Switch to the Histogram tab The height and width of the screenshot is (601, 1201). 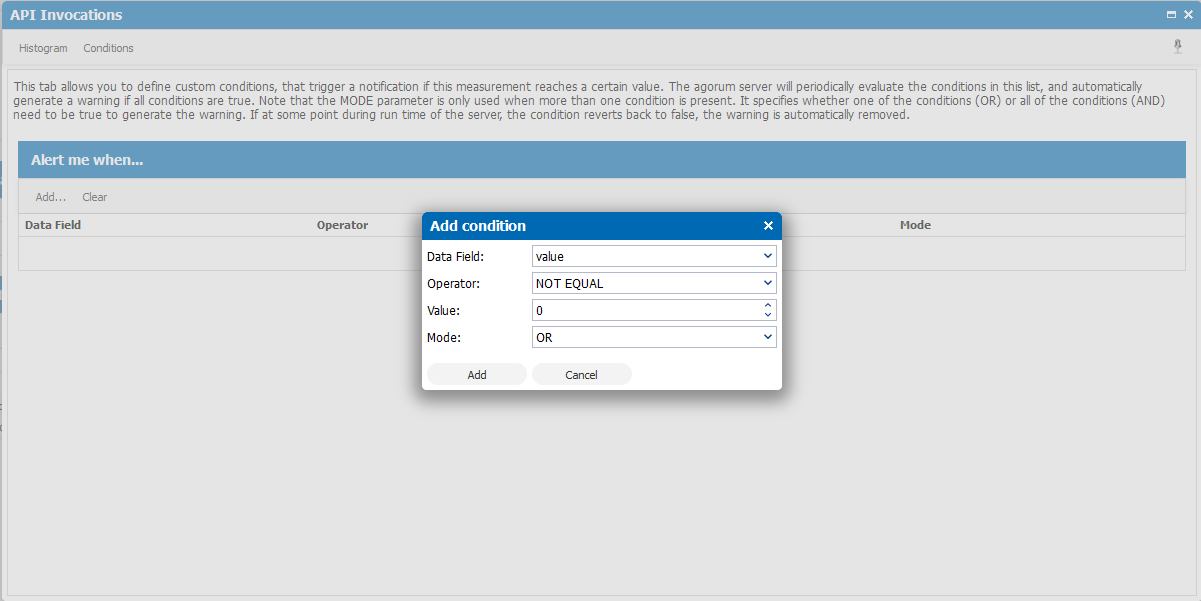click(x=43, y=48)
